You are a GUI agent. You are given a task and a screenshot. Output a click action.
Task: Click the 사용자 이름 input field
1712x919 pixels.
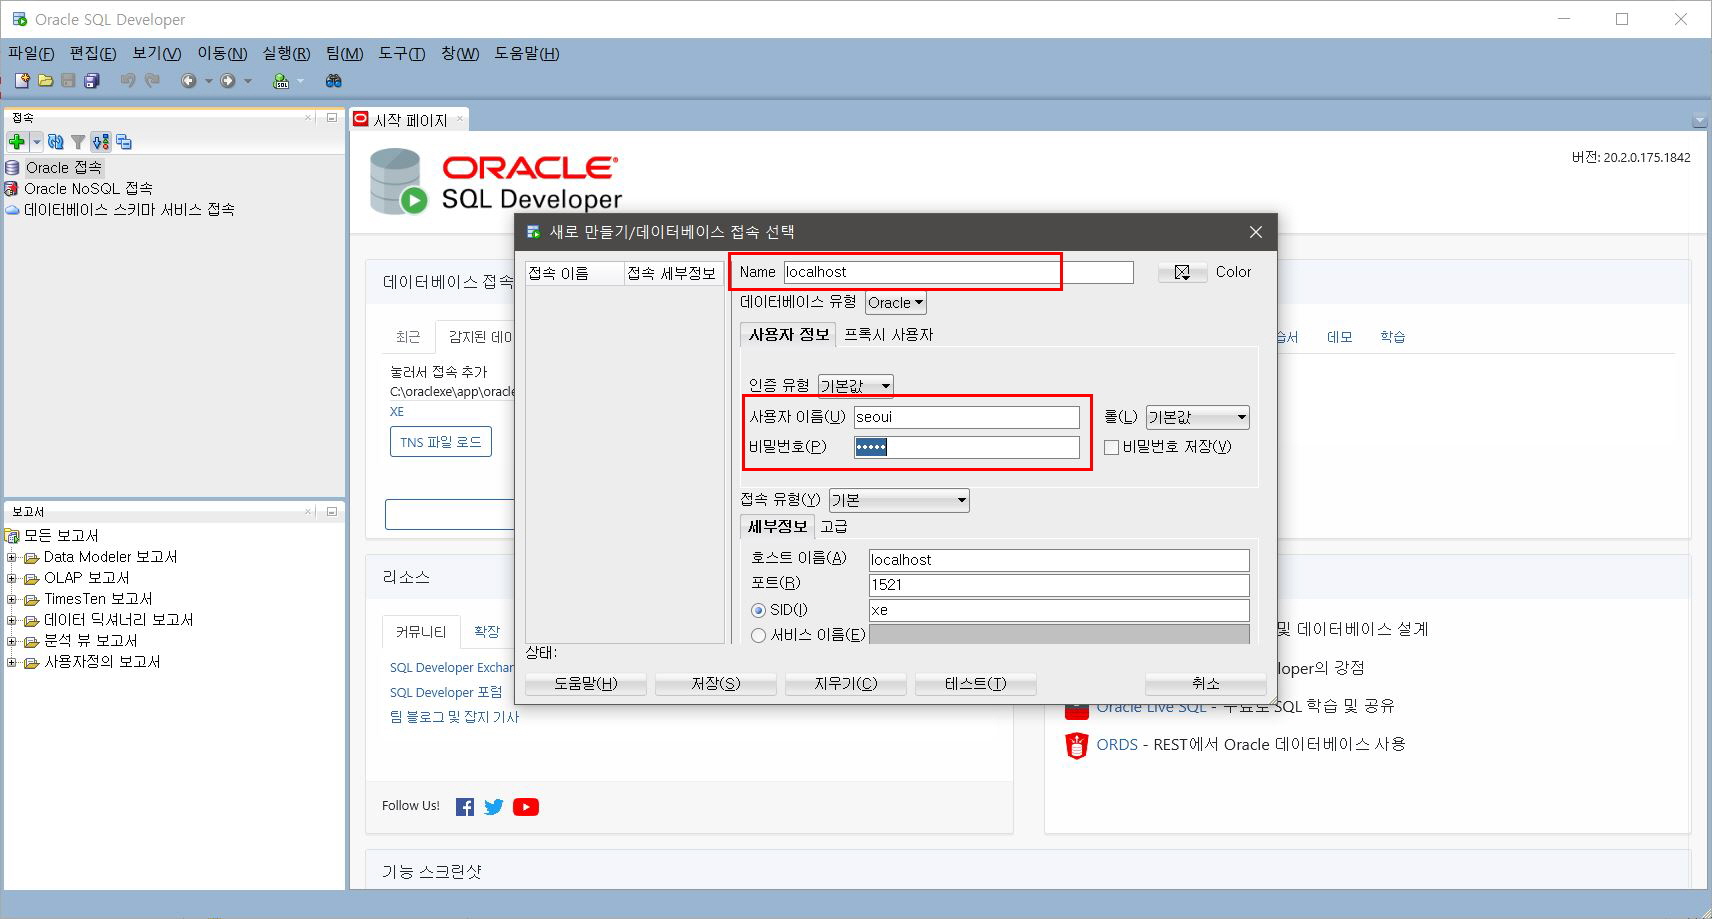(x=966, y=417)
